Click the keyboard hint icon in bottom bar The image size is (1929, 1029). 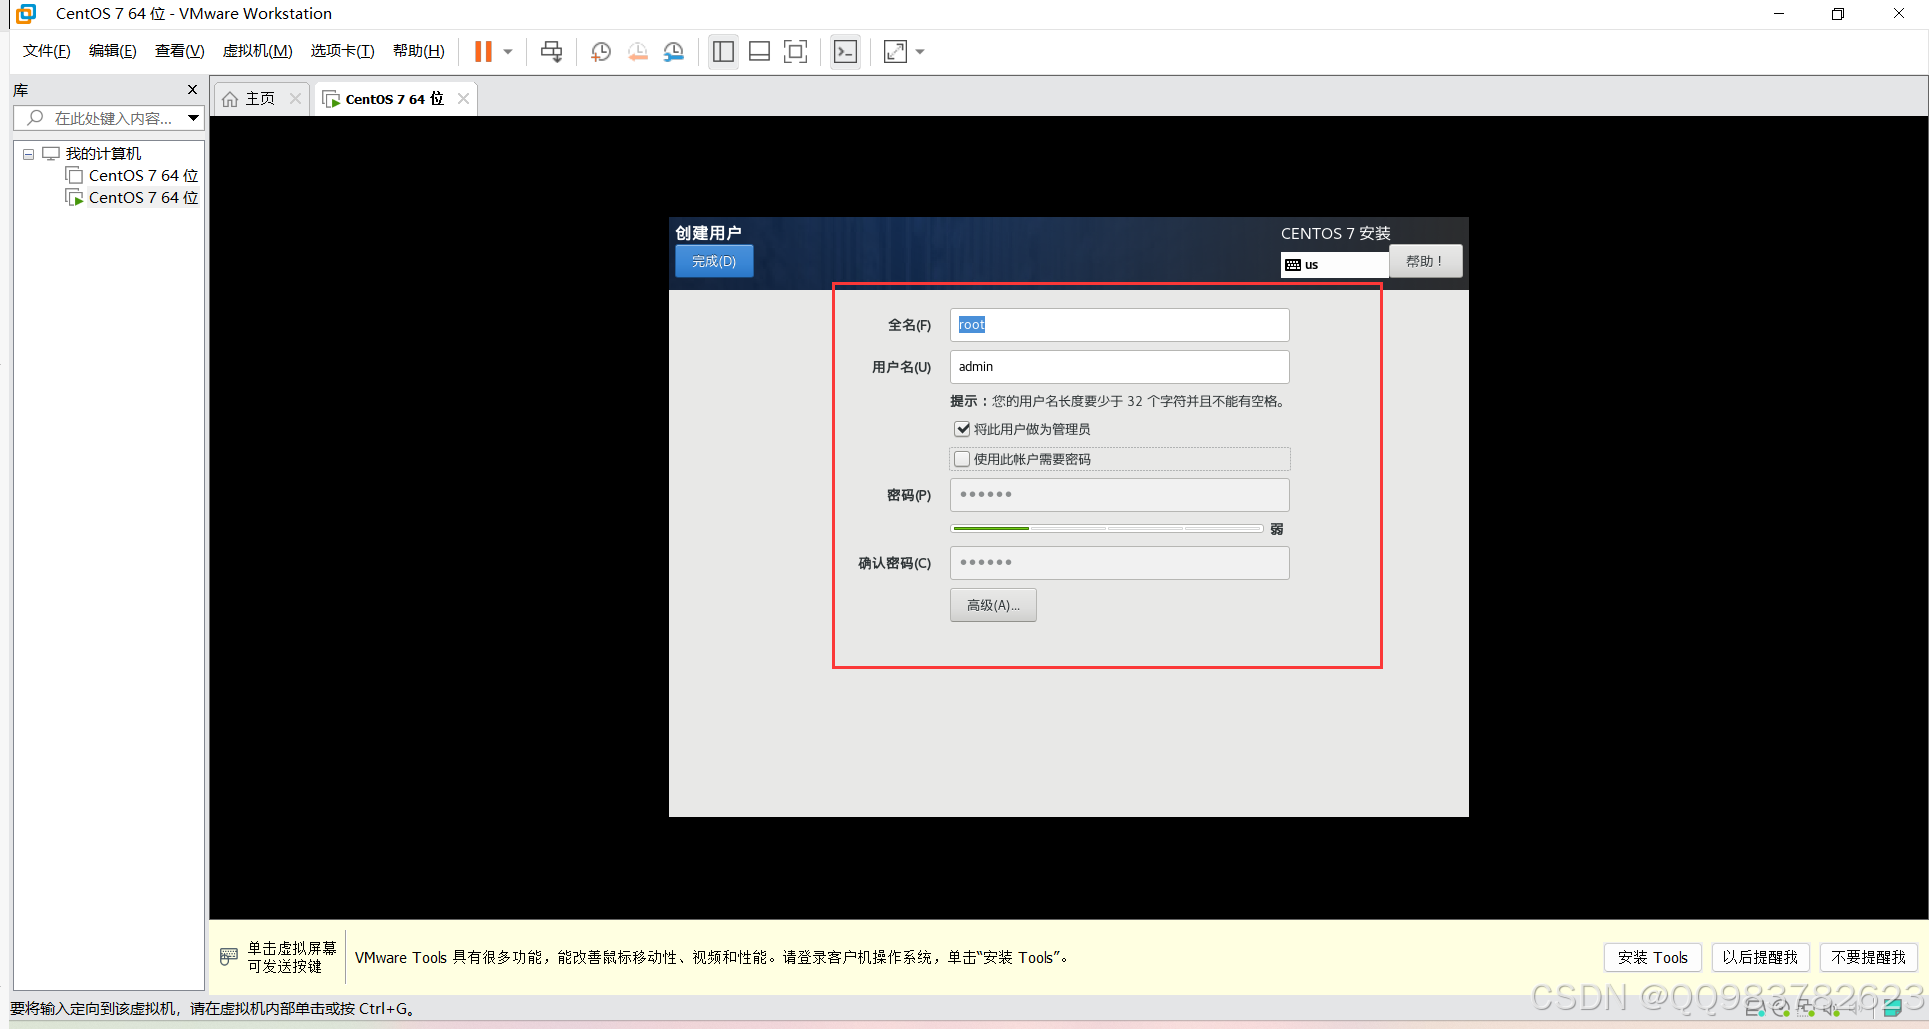click(229, 957)
